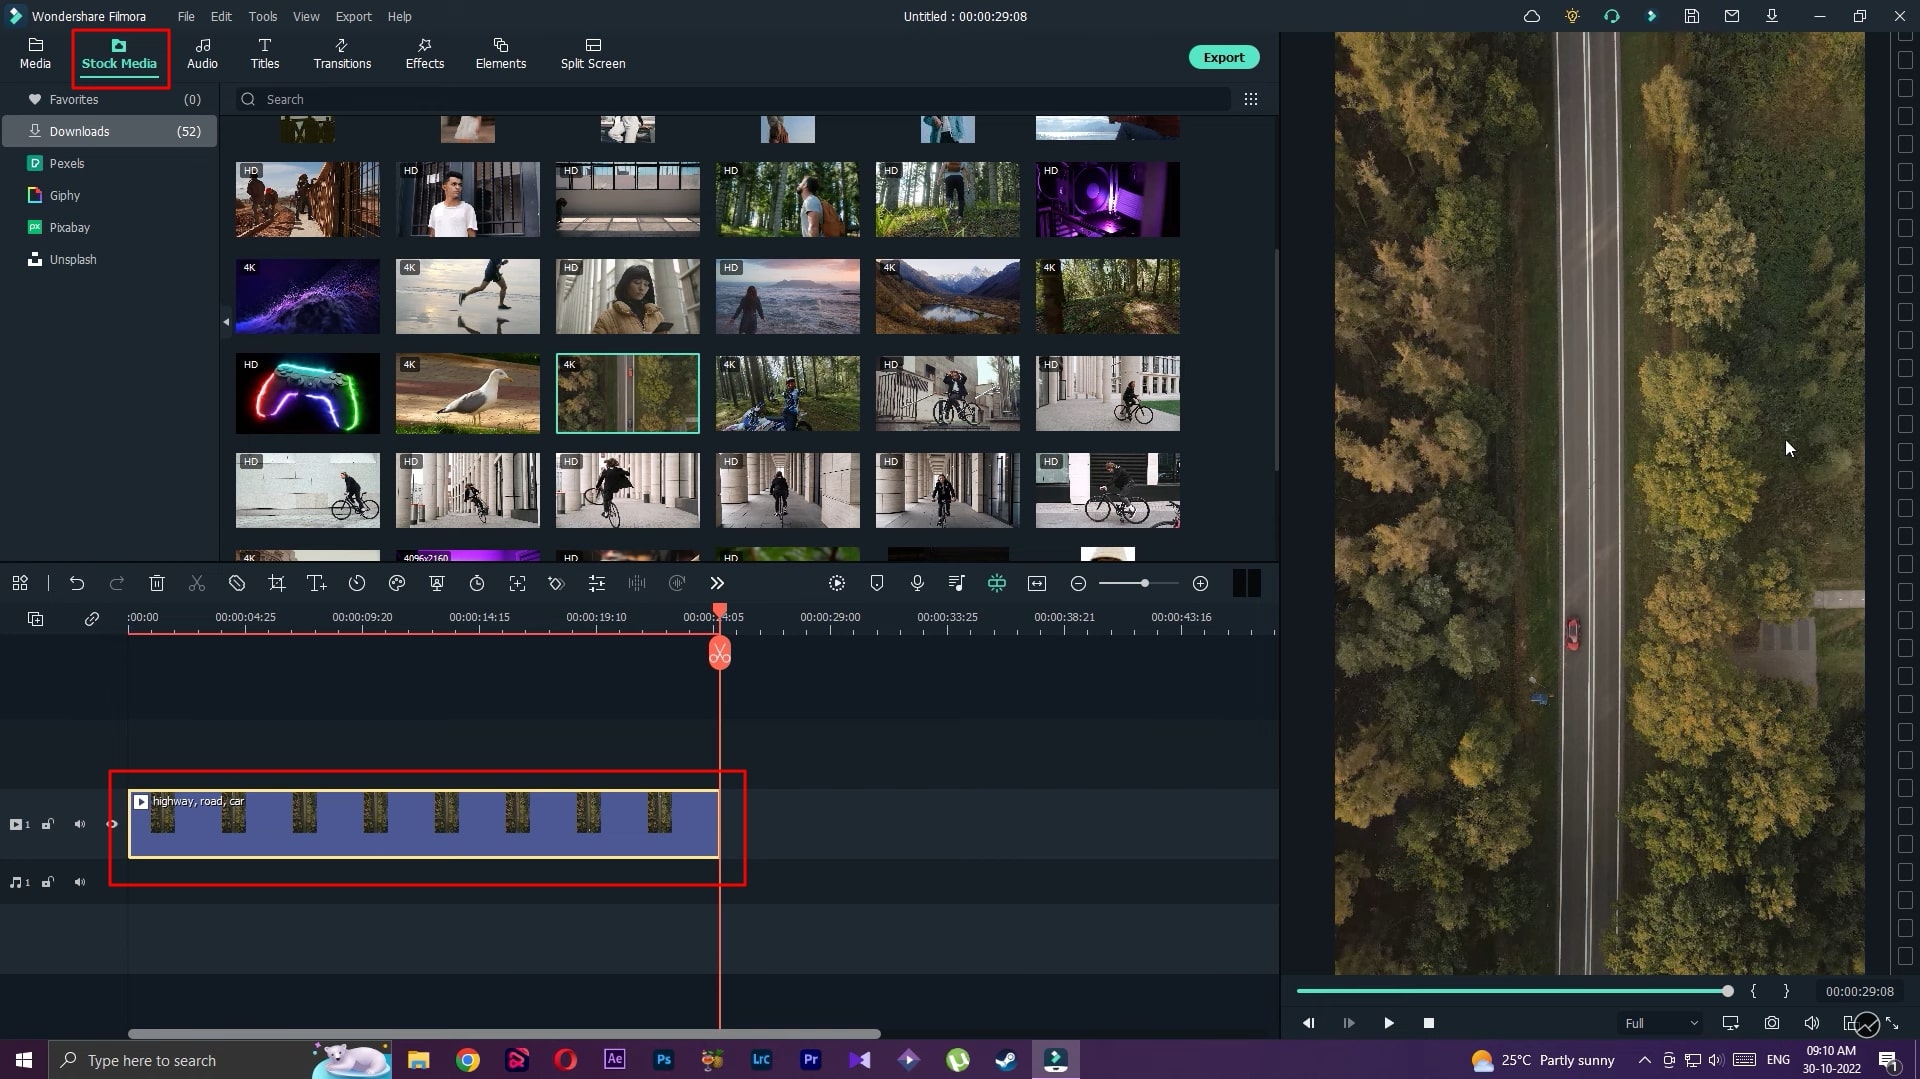Screen dimensions: 1920x1079
Task: Mute video track 1
Action: point(80,824)
